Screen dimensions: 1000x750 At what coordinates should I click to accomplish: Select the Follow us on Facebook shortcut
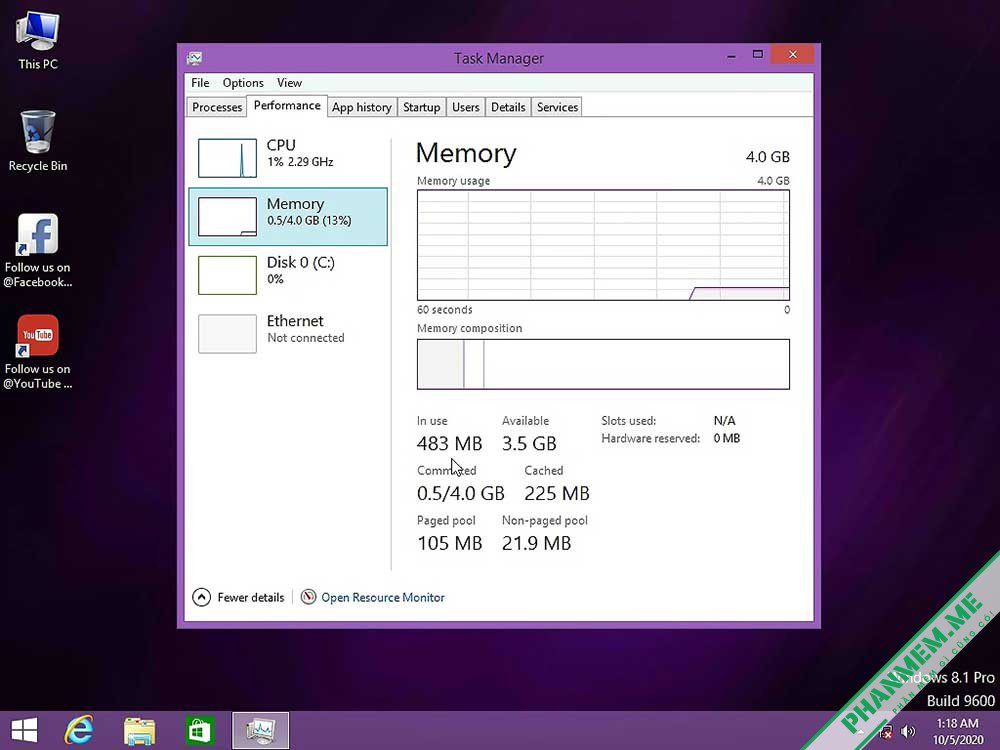point(38,251)
